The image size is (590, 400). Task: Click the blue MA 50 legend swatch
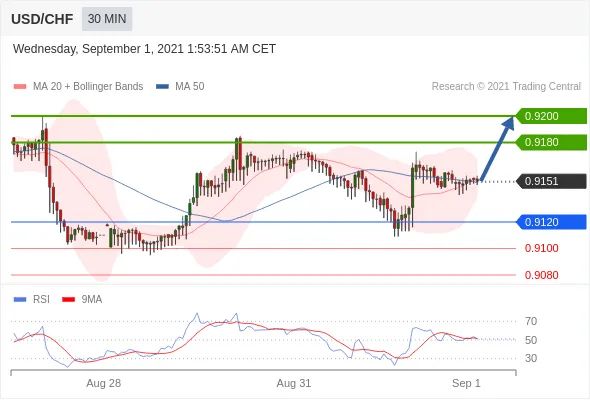162,87
